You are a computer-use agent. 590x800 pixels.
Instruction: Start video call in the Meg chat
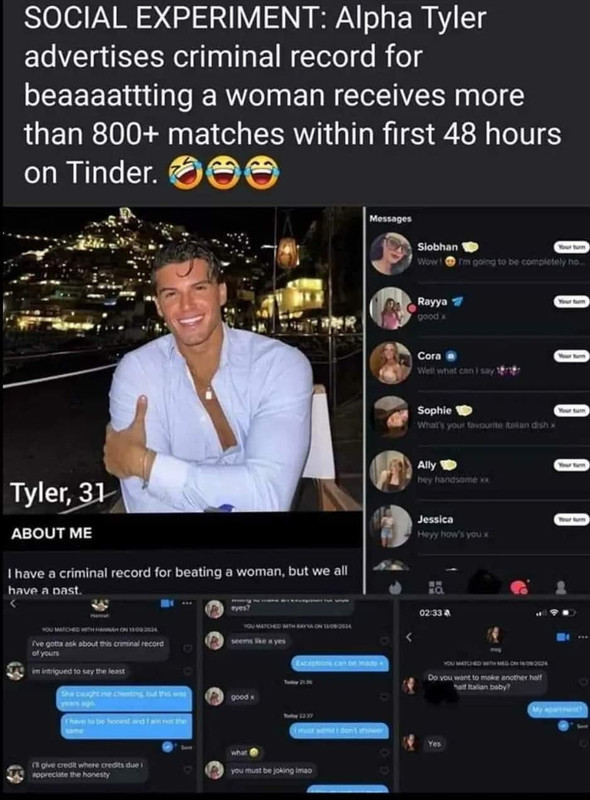point(563,637)
